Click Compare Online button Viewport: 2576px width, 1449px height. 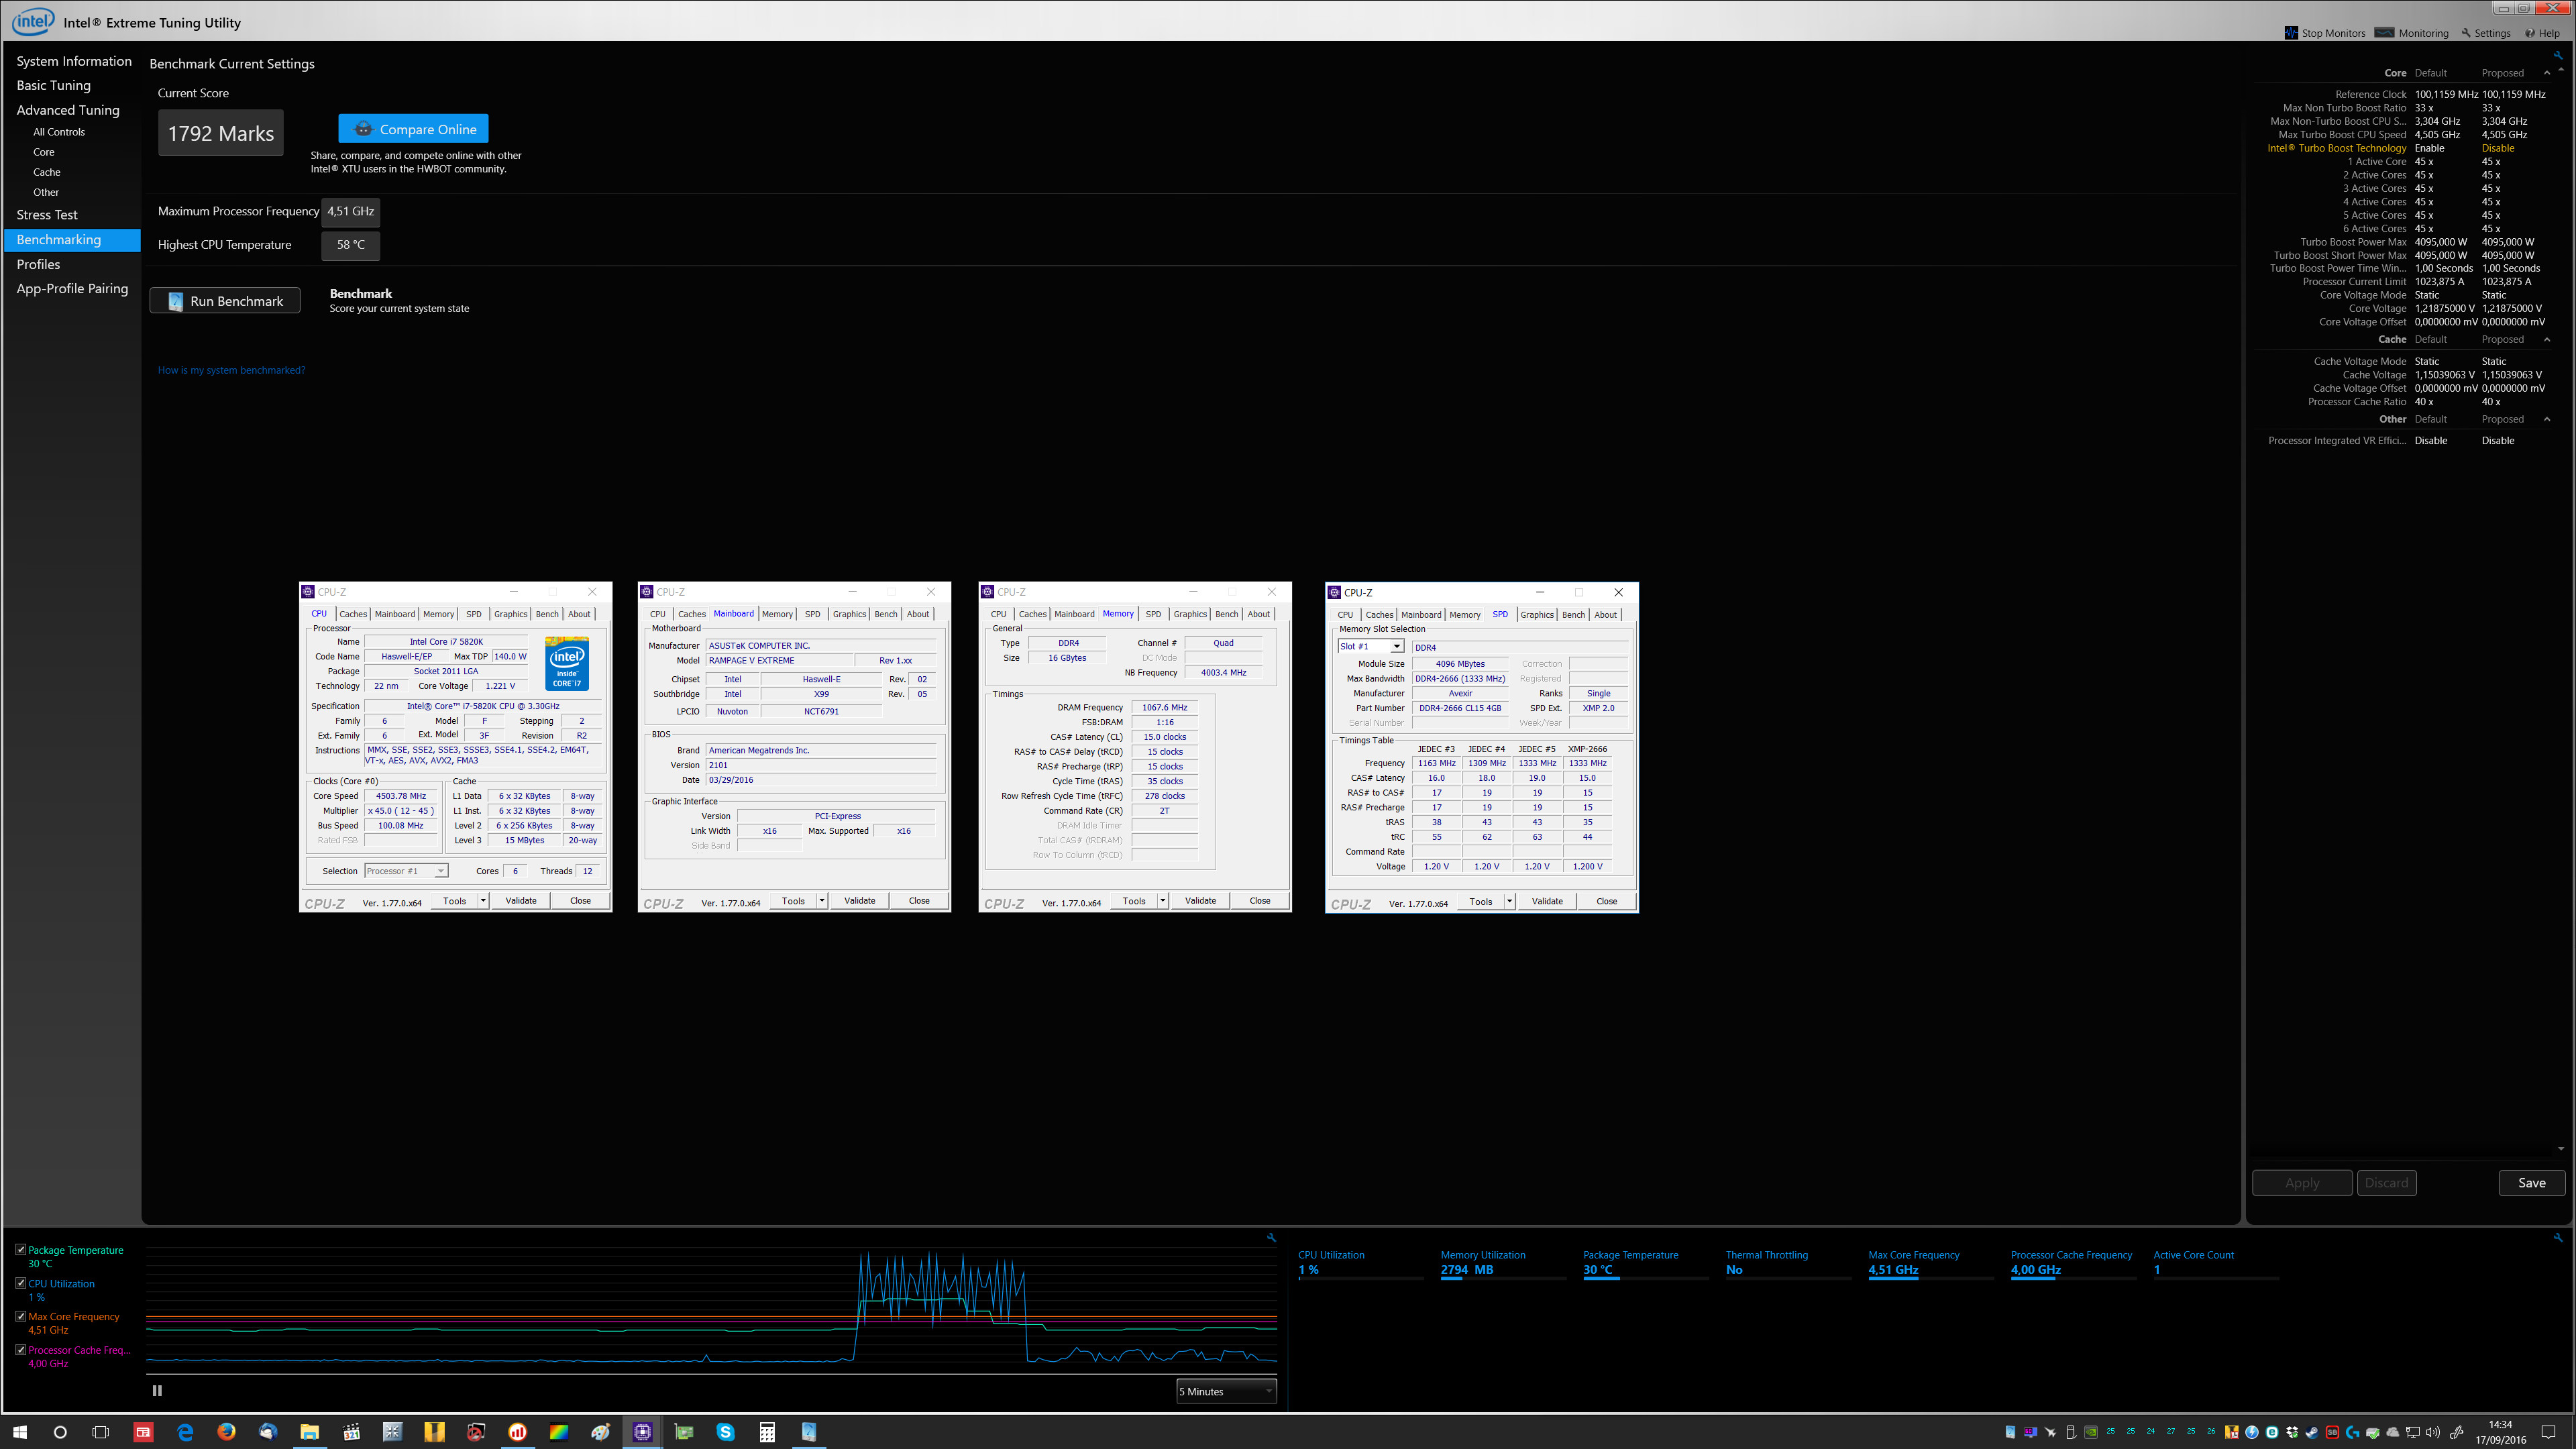[x=413, y=129]
